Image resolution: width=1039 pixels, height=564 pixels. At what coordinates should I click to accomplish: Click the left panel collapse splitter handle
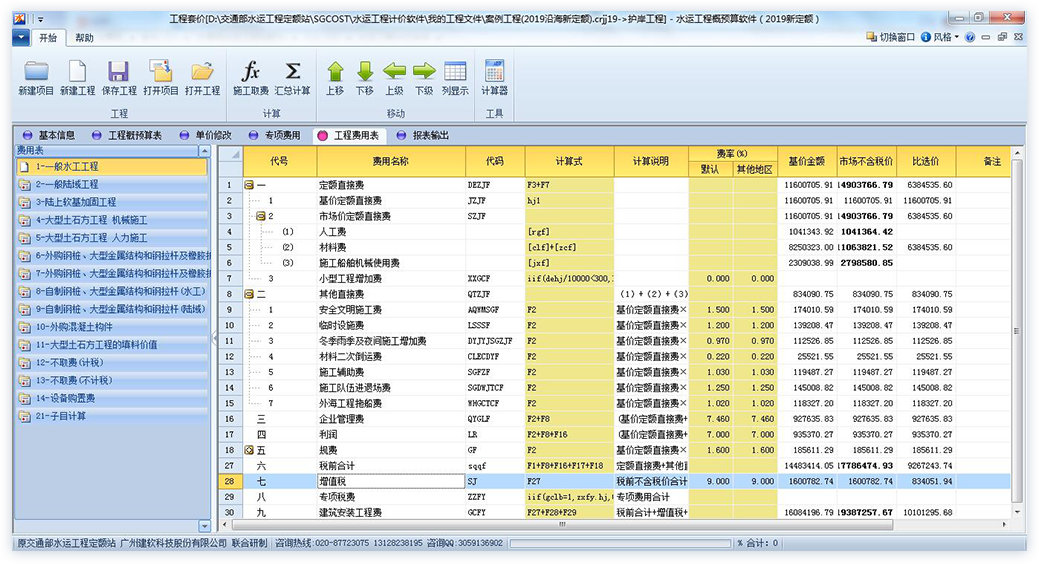tap(214, 339)
